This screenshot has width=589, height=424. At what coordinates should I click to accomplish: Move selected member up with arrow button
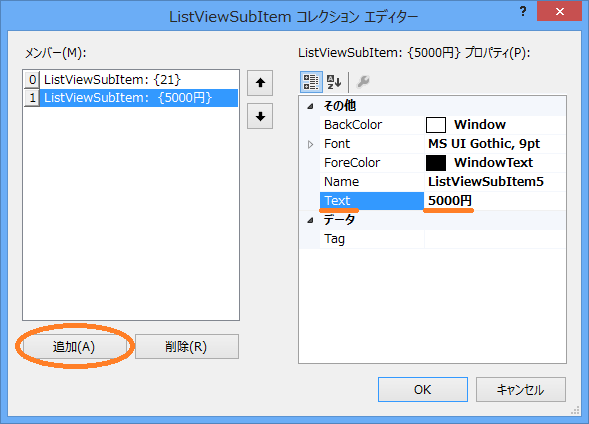tap(260, 83)
